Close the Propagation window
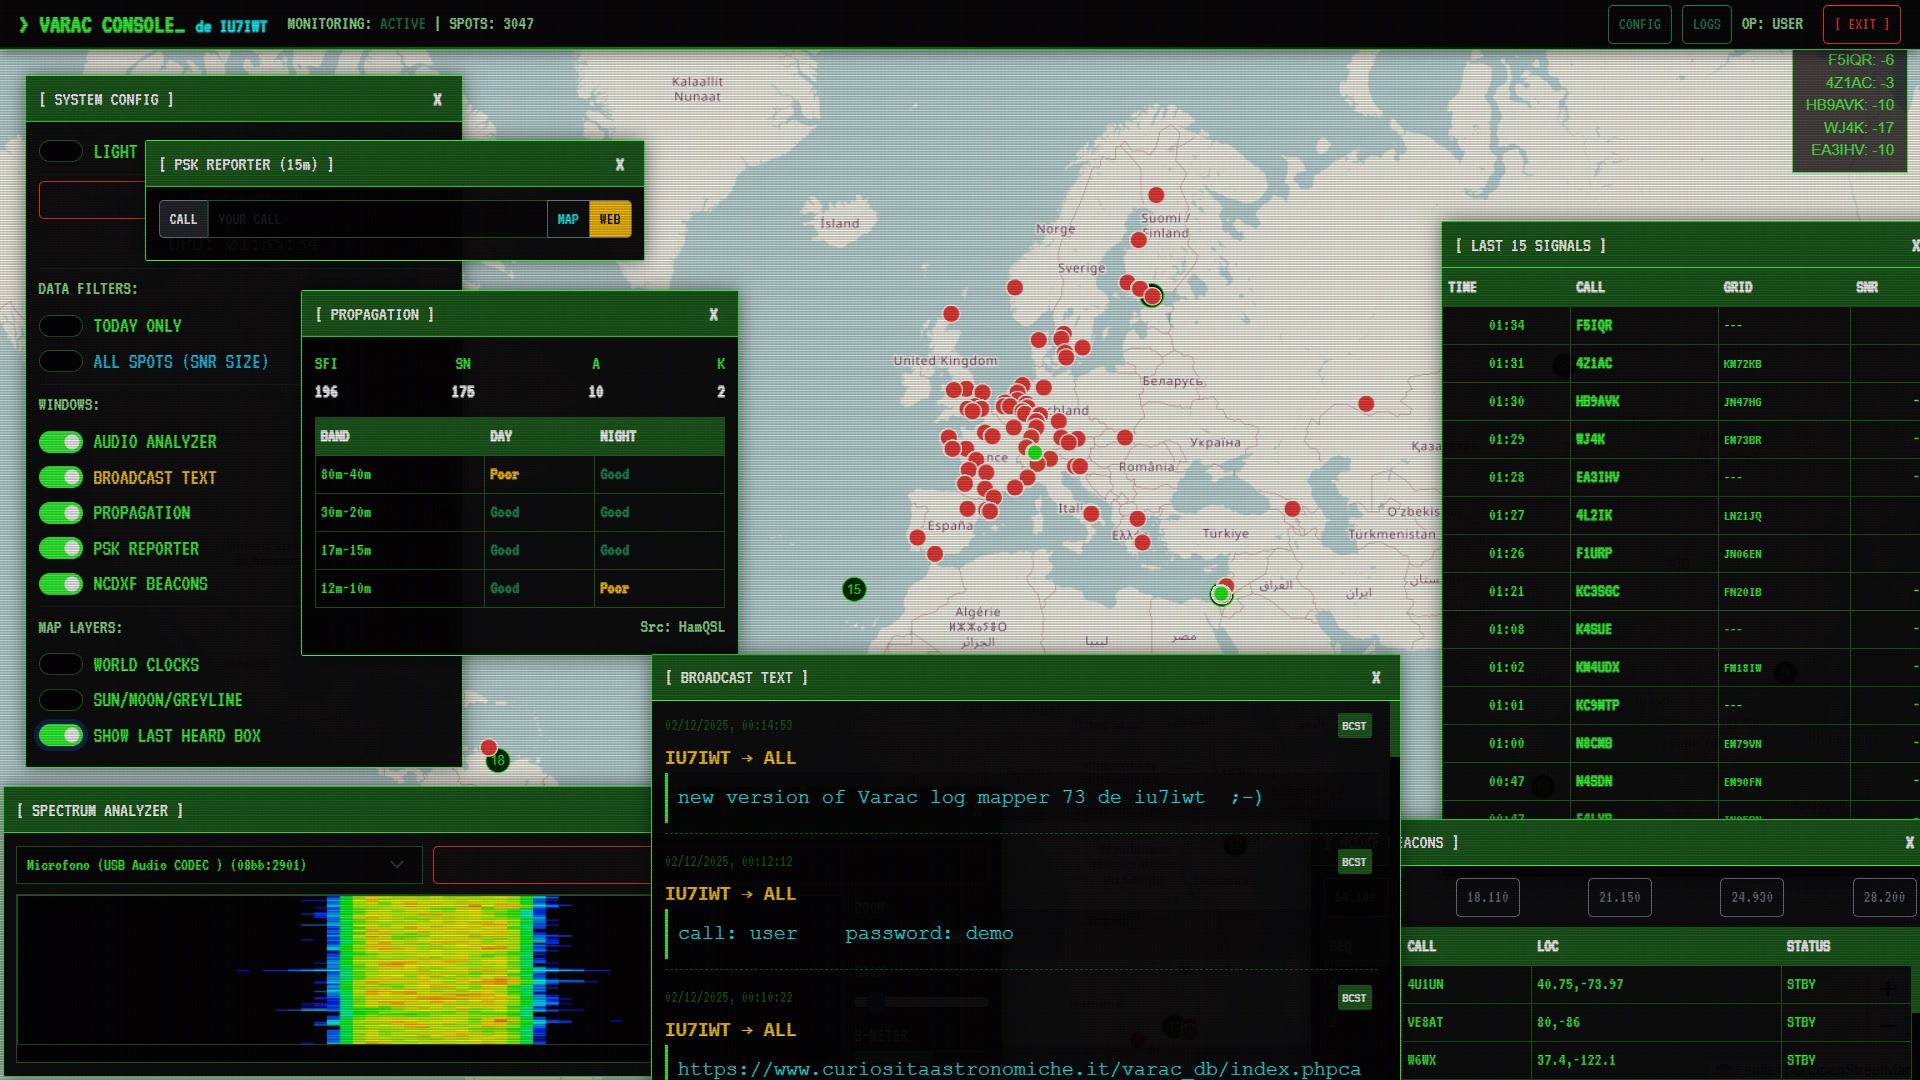 (713, 314)
